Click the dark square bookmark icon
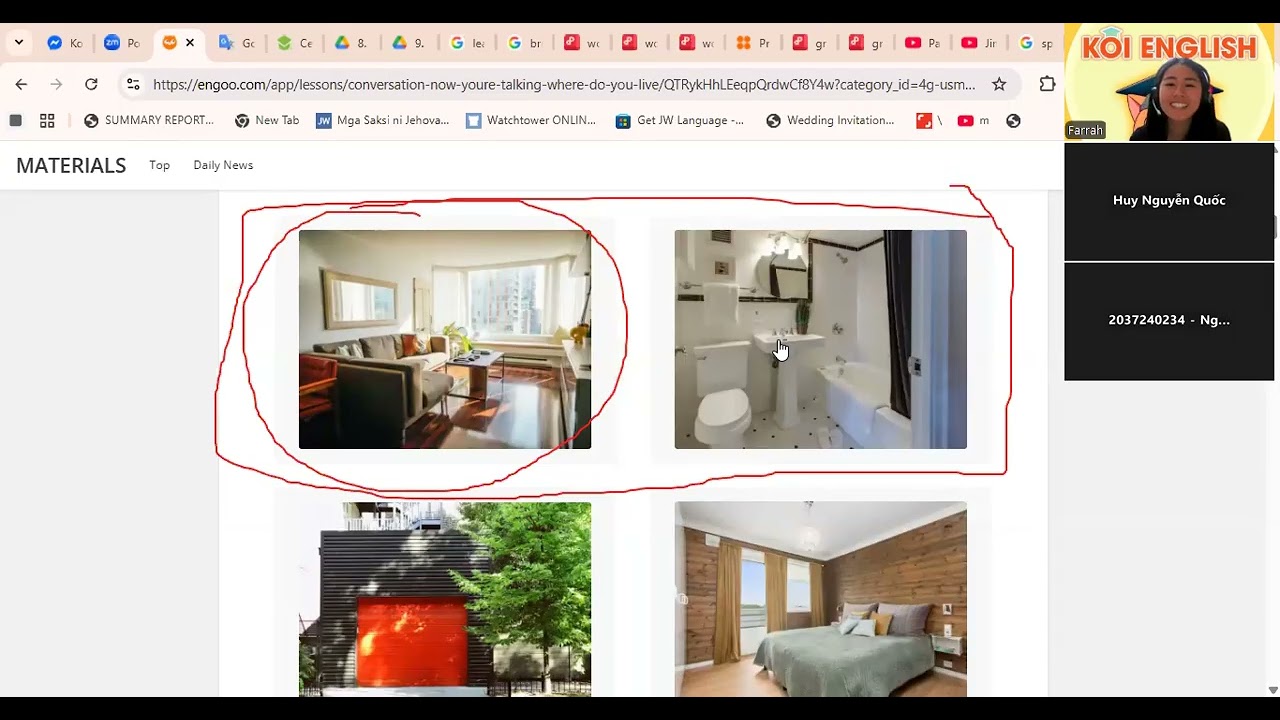1280x720 pixels. (15, 121)
